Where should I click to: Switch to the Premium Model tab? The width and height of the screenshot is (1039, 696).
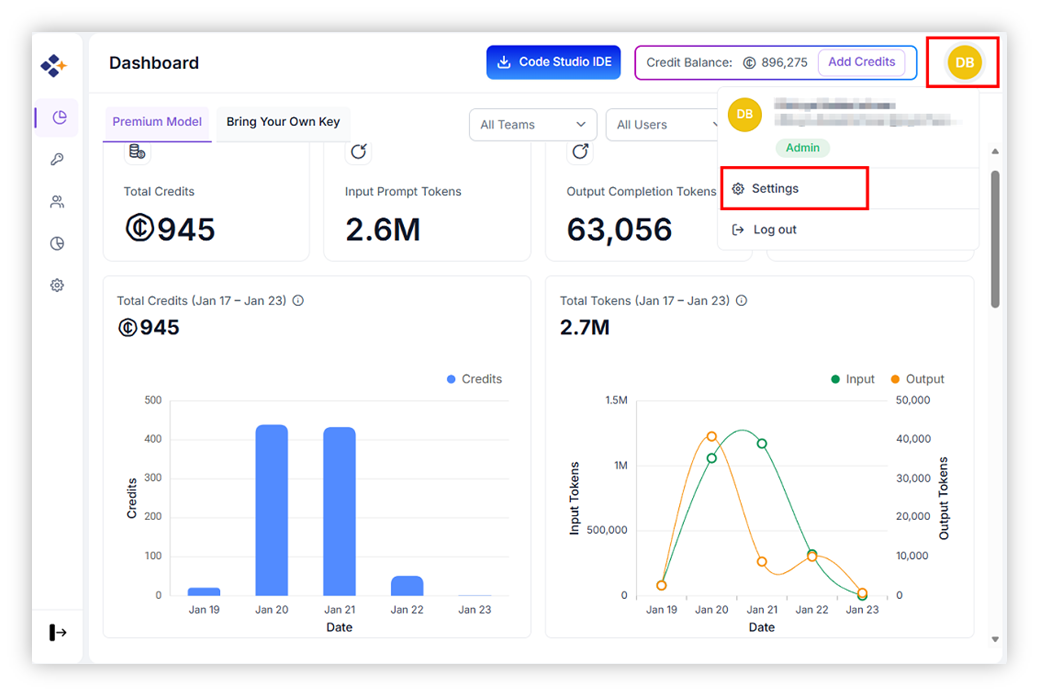pos(157,122)
